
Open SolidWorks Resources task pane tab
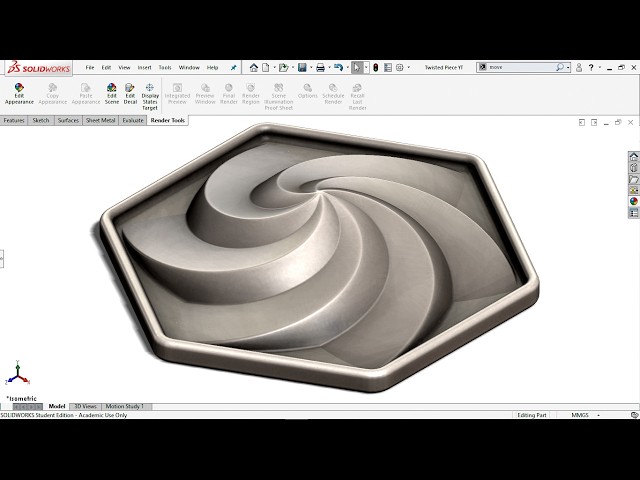(x=633, y=157)
